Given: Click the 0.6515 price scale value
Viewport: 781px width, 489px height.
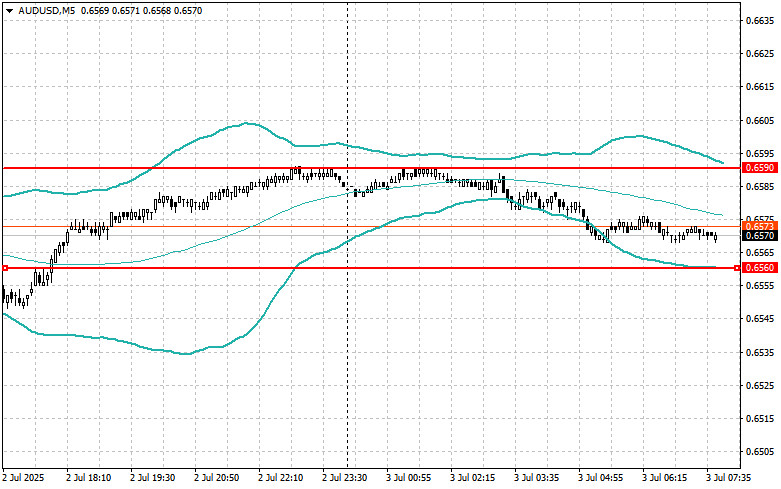Looking at the screenshot, I should [x=760, y=419].
